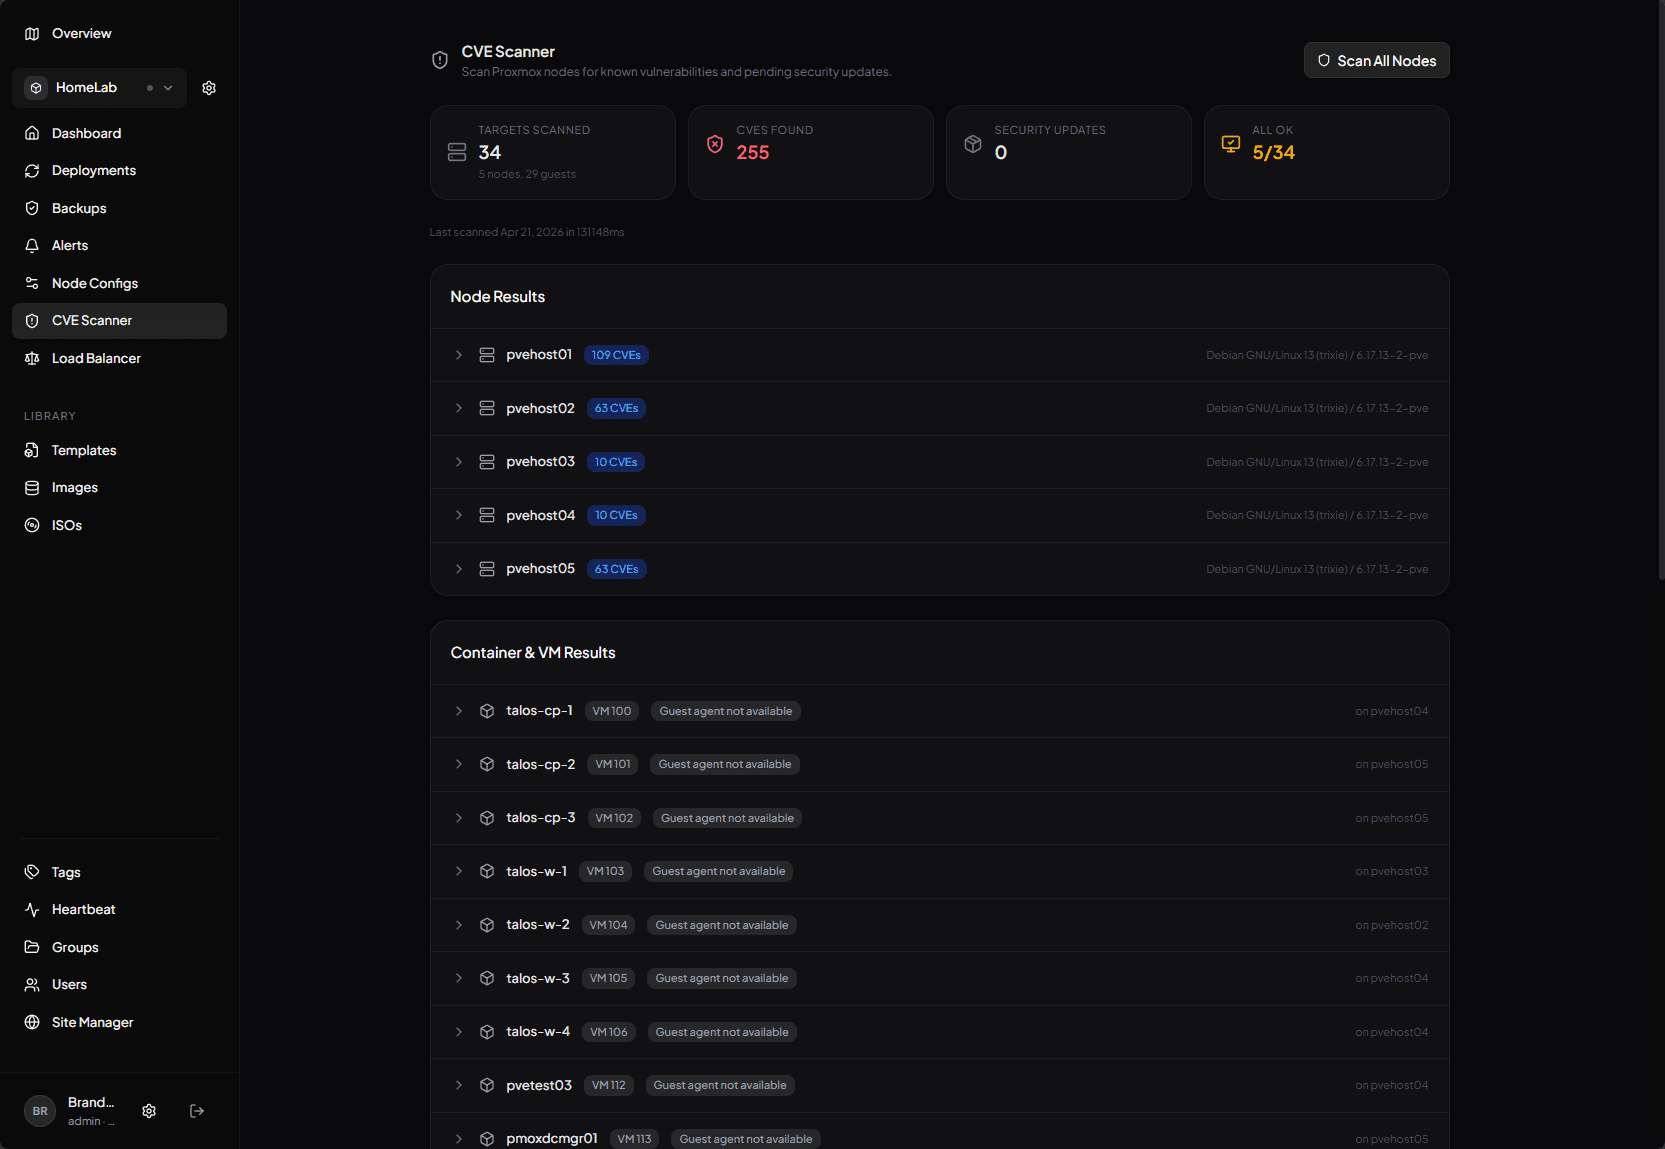Expand the pvehost02 node results row
Viewport: 1665px width, 1149px height.
pos(940,408)
